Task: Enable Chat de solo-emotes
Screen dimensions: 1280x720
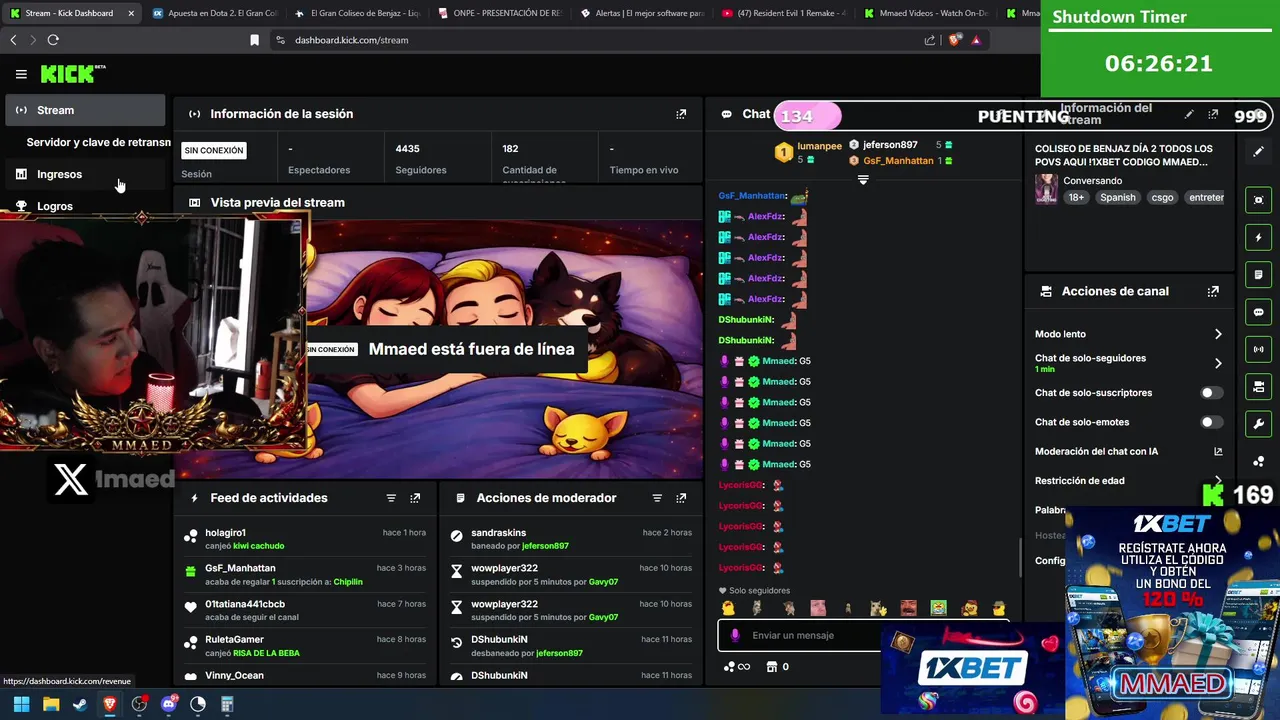Action: click(x=1212, y=422)
